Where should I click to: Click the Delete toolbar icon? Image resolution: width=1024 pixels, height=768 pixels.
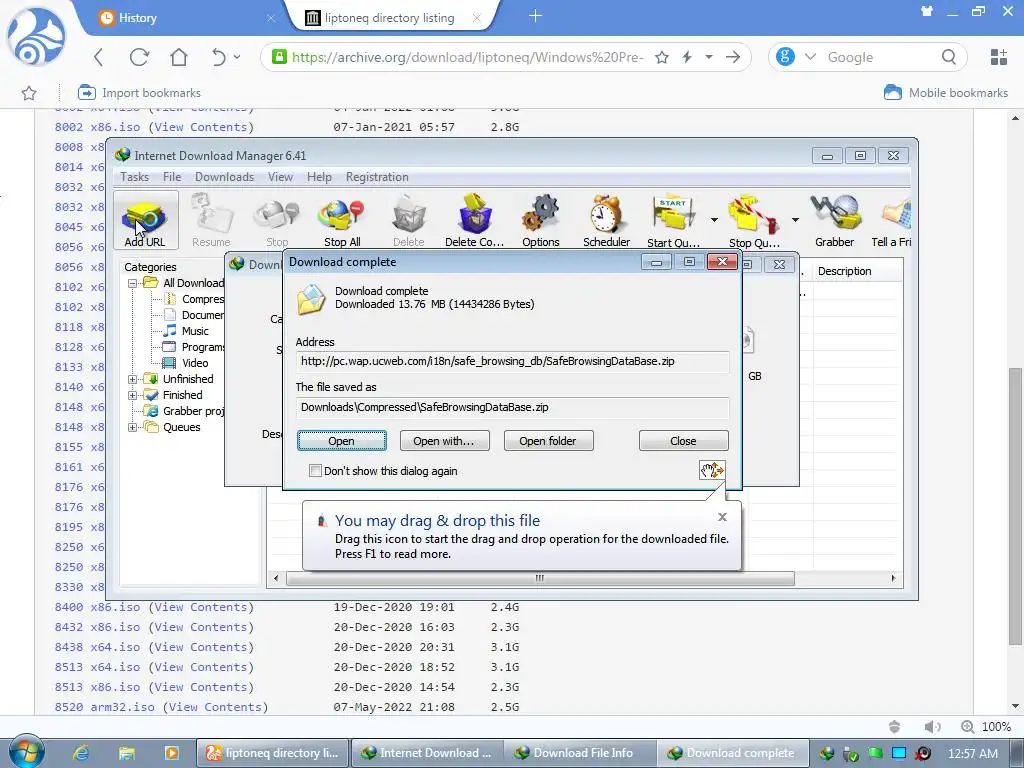[408, 220]
